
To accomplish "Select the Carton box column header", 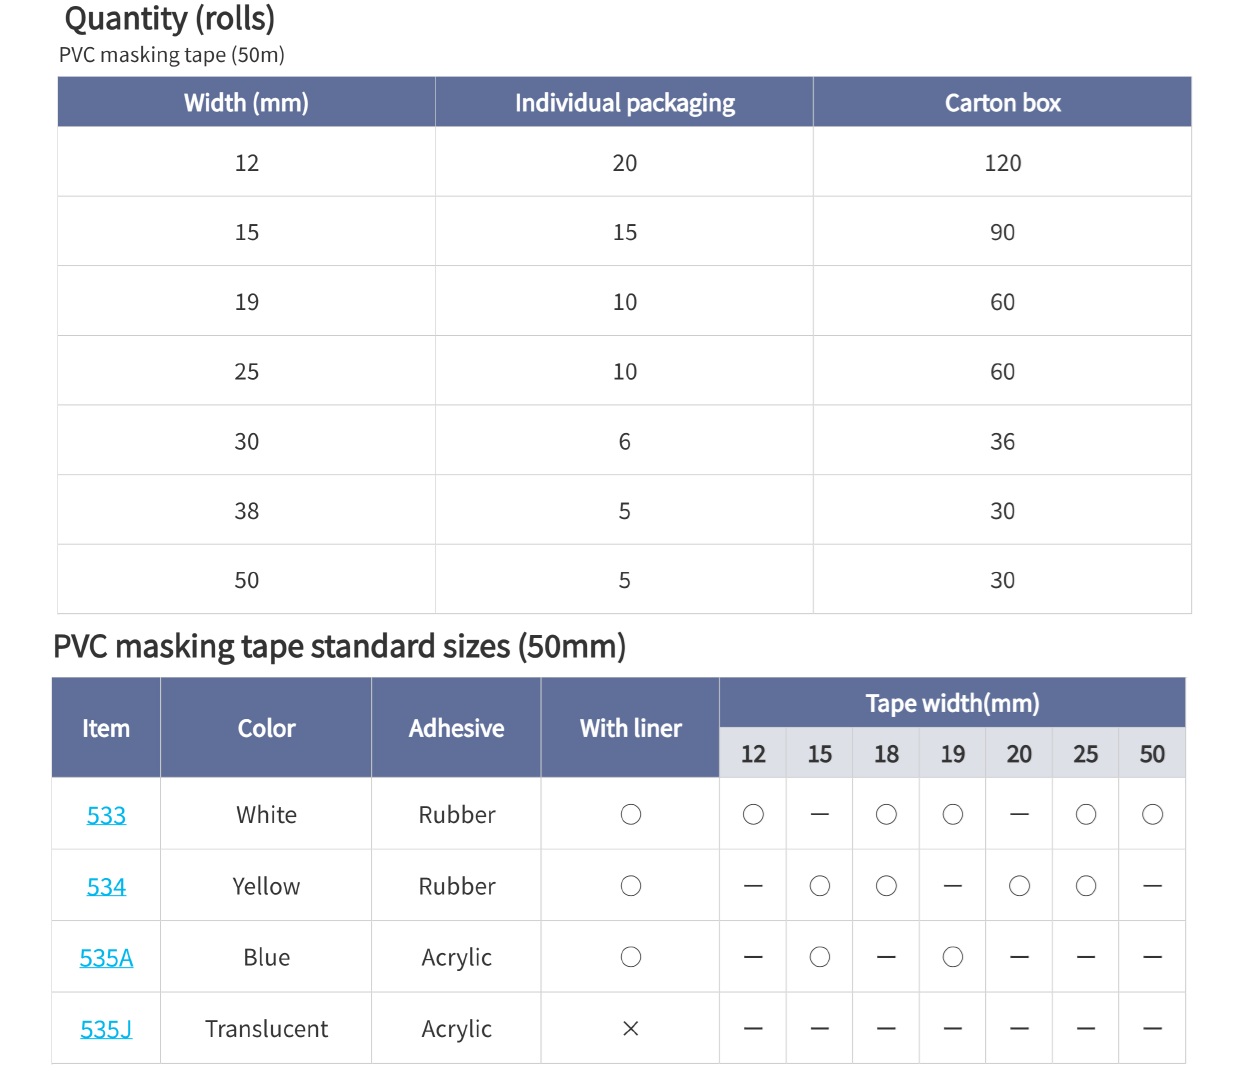I will pos(1002,103).
